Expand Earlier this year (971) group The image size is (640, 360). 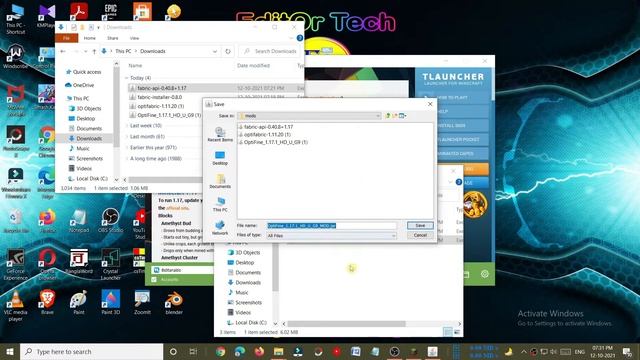coord(127,147)
